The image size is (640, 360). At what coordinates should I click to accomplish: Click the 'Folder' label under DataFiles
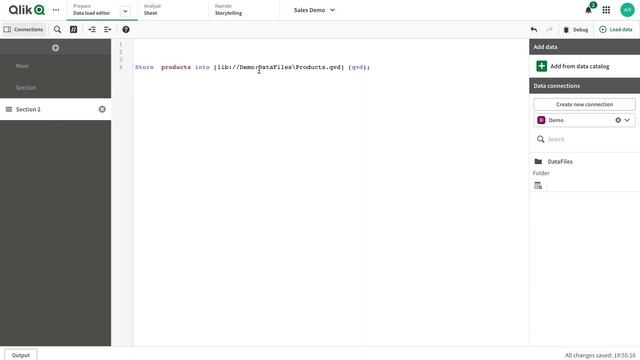tap(541, 173)
